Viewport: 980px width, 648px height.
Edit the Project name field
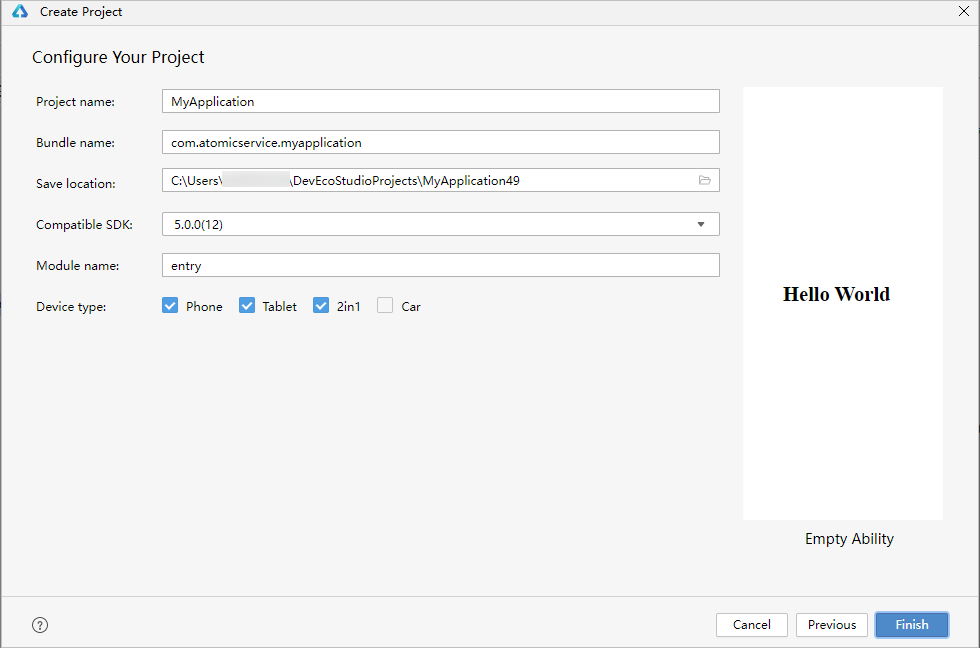(x=440, y=101)
